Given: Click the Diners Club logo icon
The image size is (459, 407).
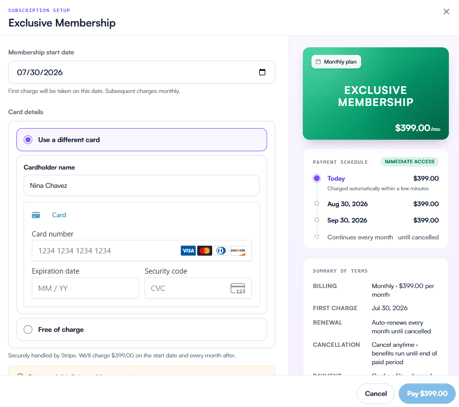Looking at the screenshot, I should click(x=221, y=251).
